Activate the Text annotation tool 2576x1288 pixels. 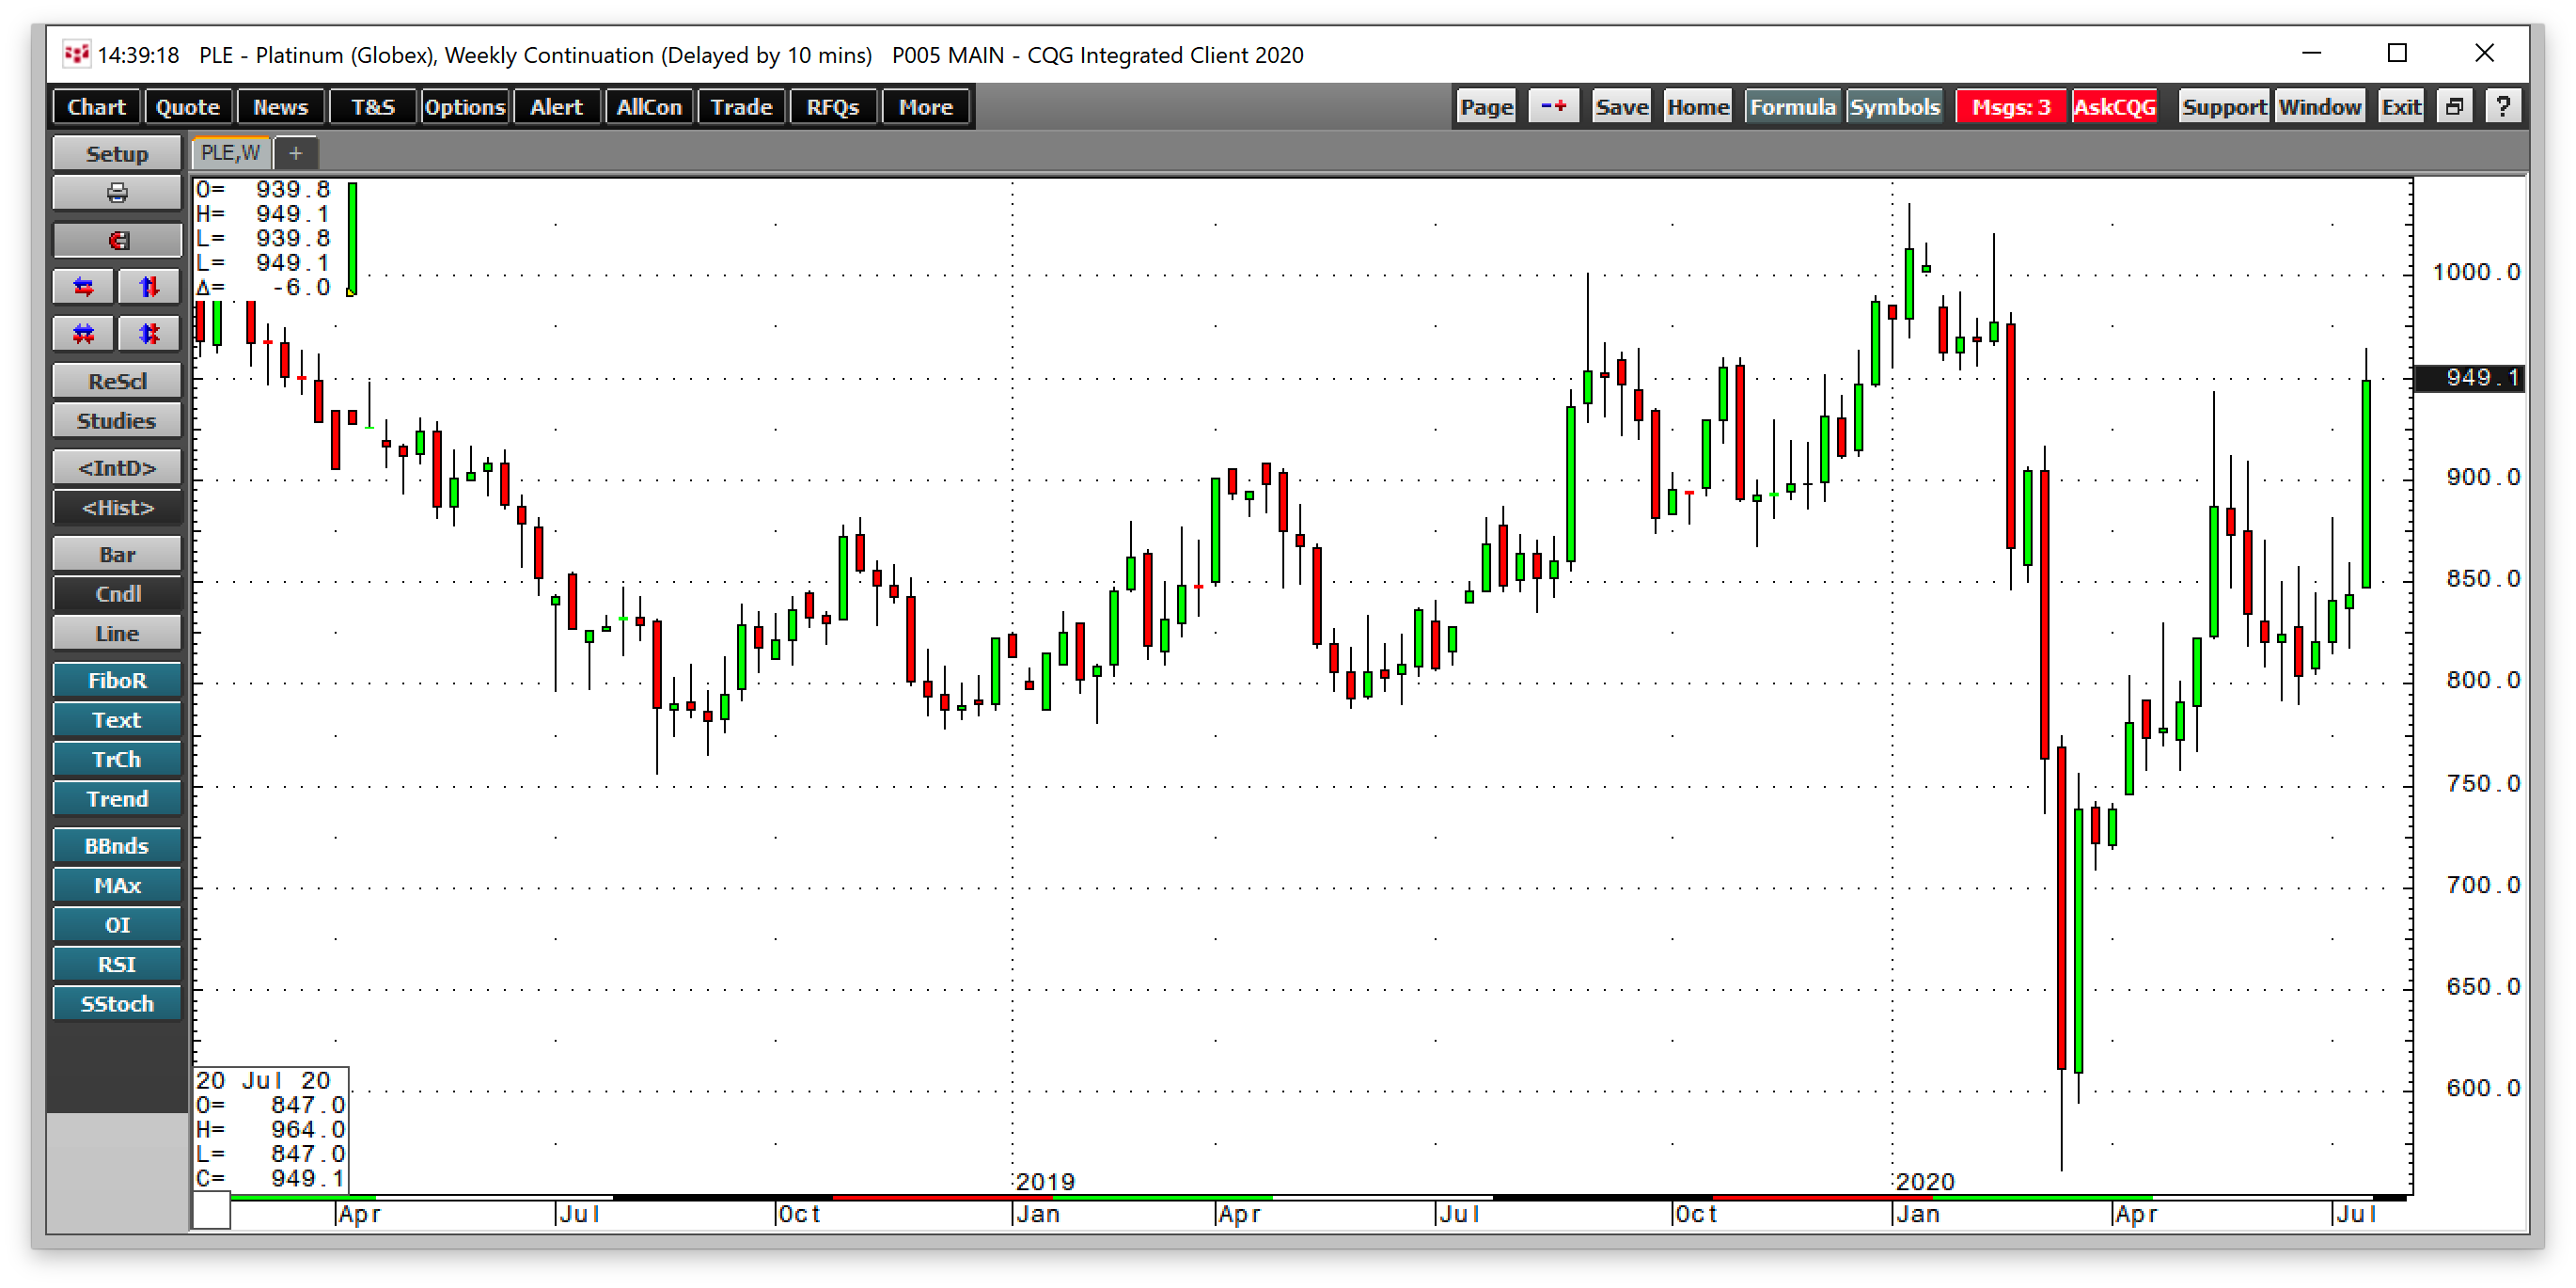[117, 720]
